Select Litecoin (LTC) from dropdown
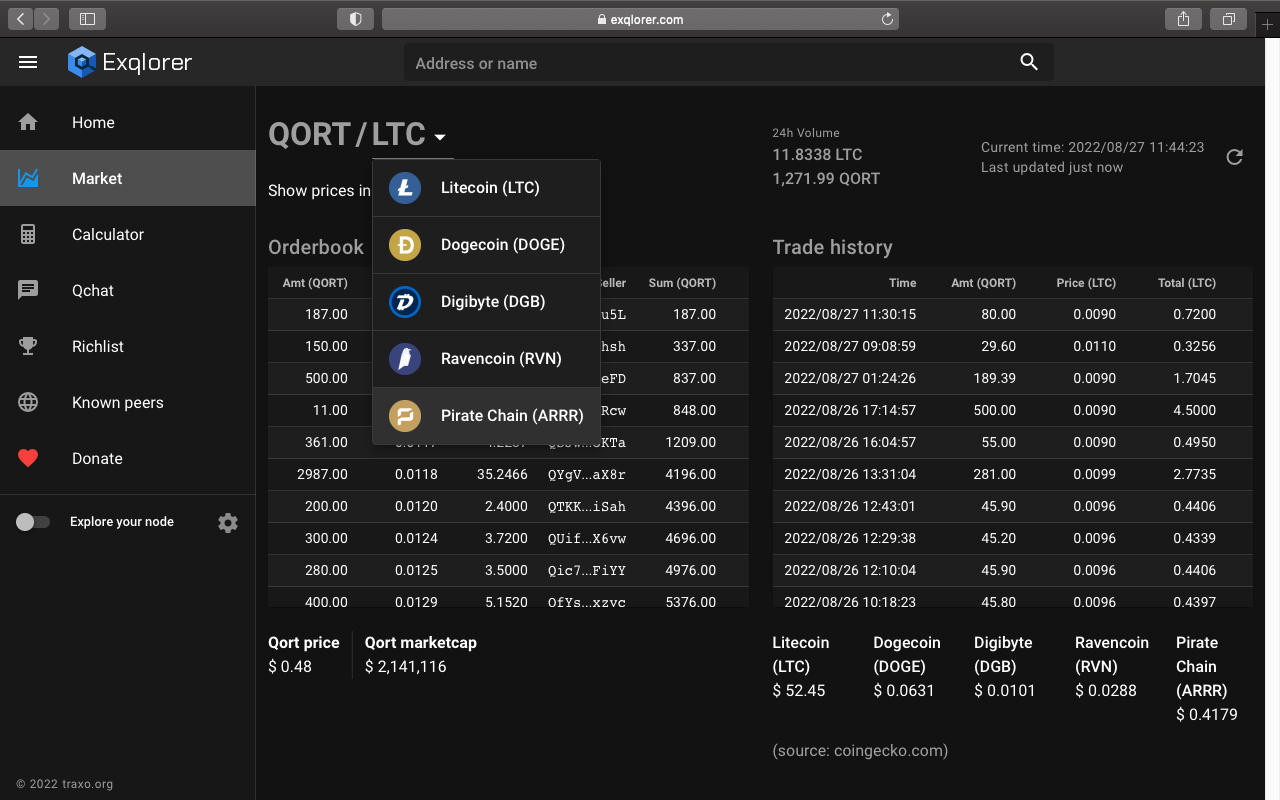Viewport: 1280px width, 800px height. coord(486,188)
